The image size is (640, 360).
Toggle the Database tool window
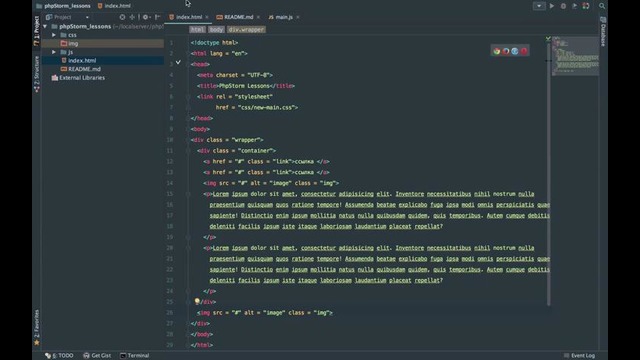click(x=603, y=31)
